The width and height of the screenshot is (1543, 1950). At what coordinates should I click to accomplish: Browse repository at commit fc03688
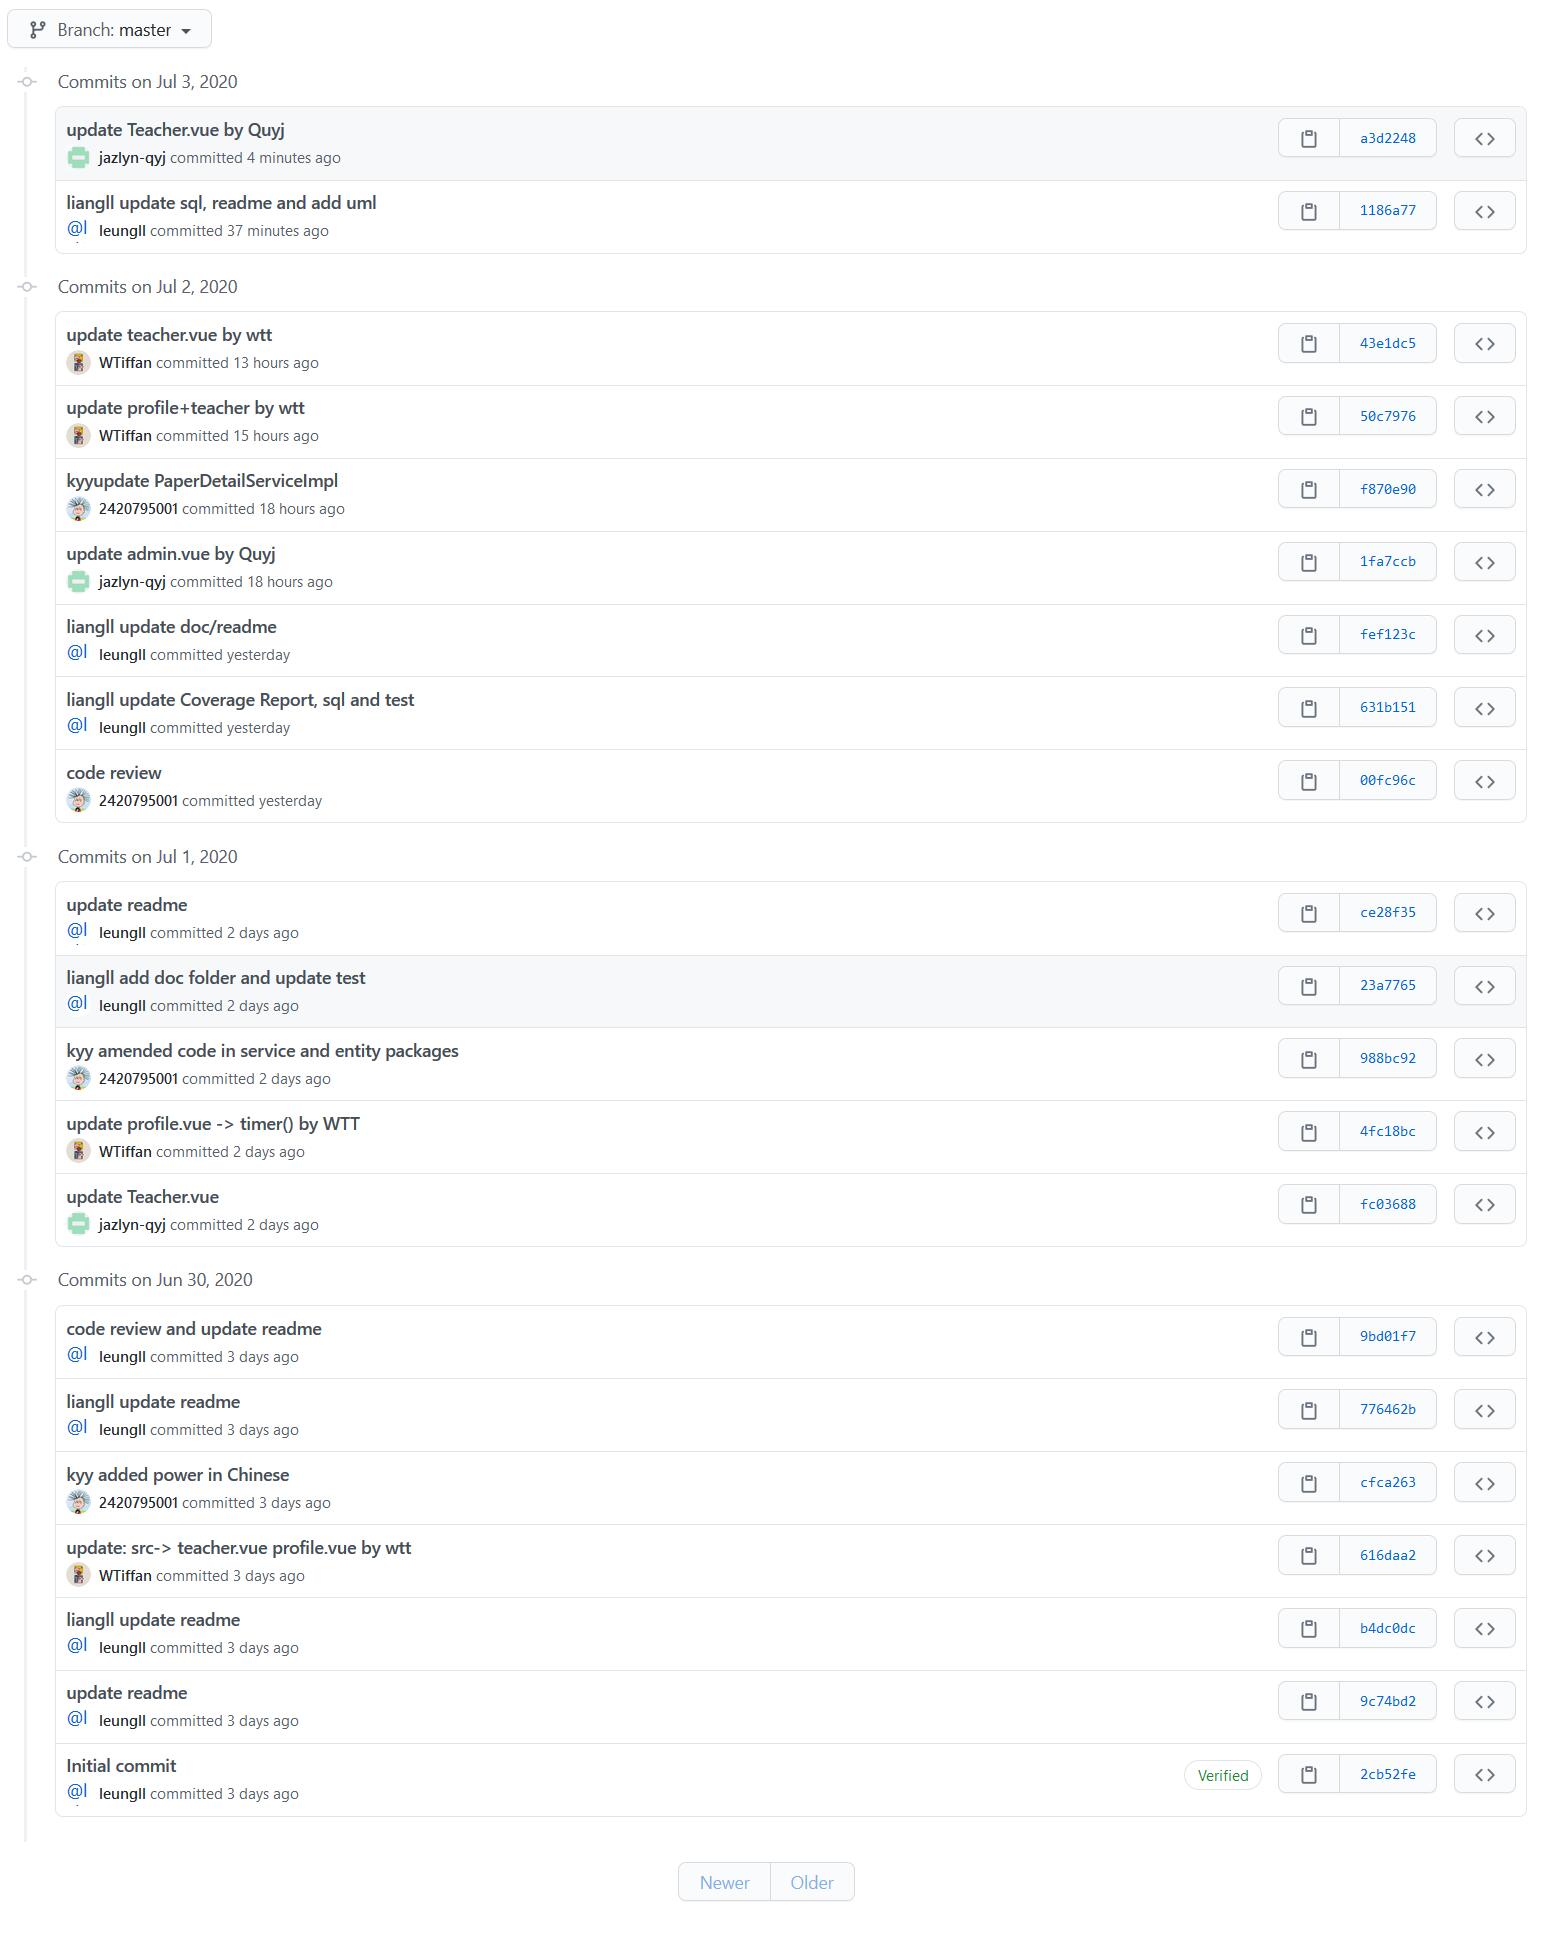pyautogui.click(x=1484, y=1204)
